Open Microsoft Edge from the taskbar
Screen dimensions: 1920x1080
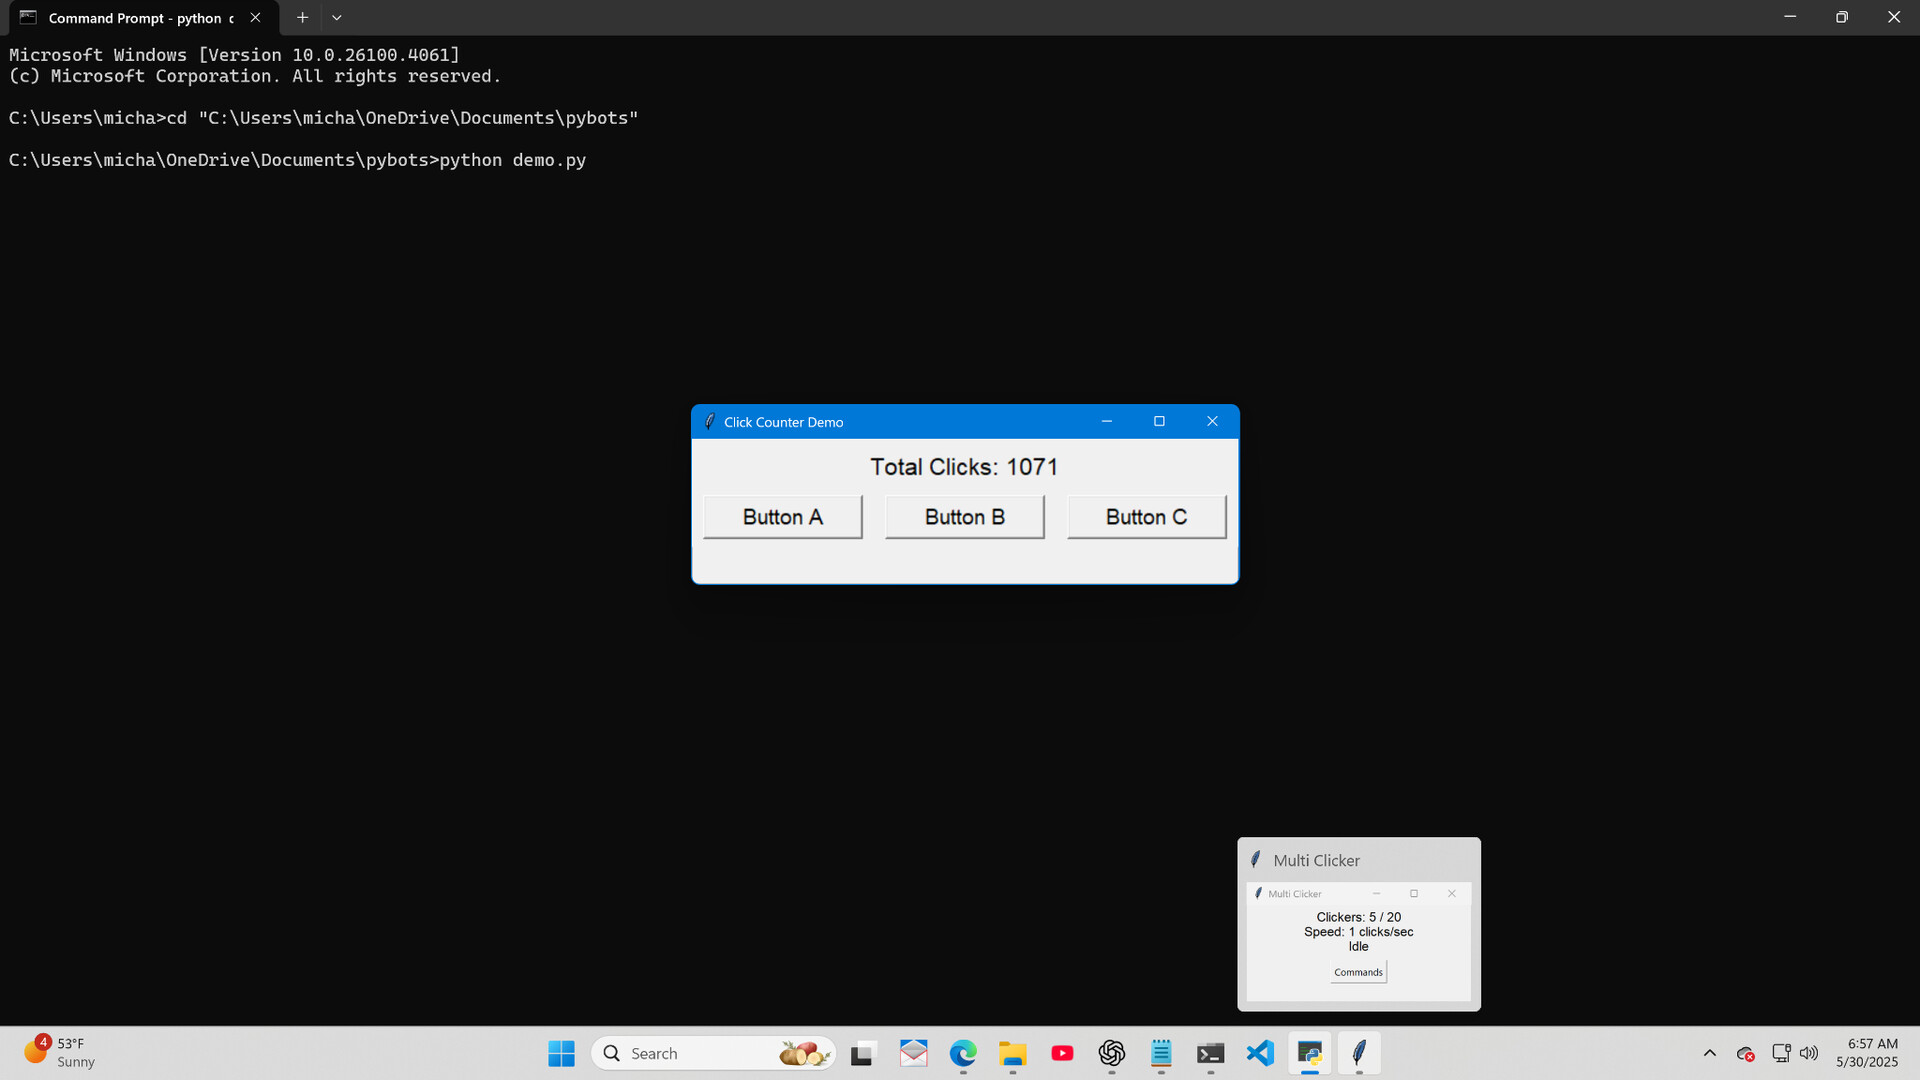[x=963, y=1053]
